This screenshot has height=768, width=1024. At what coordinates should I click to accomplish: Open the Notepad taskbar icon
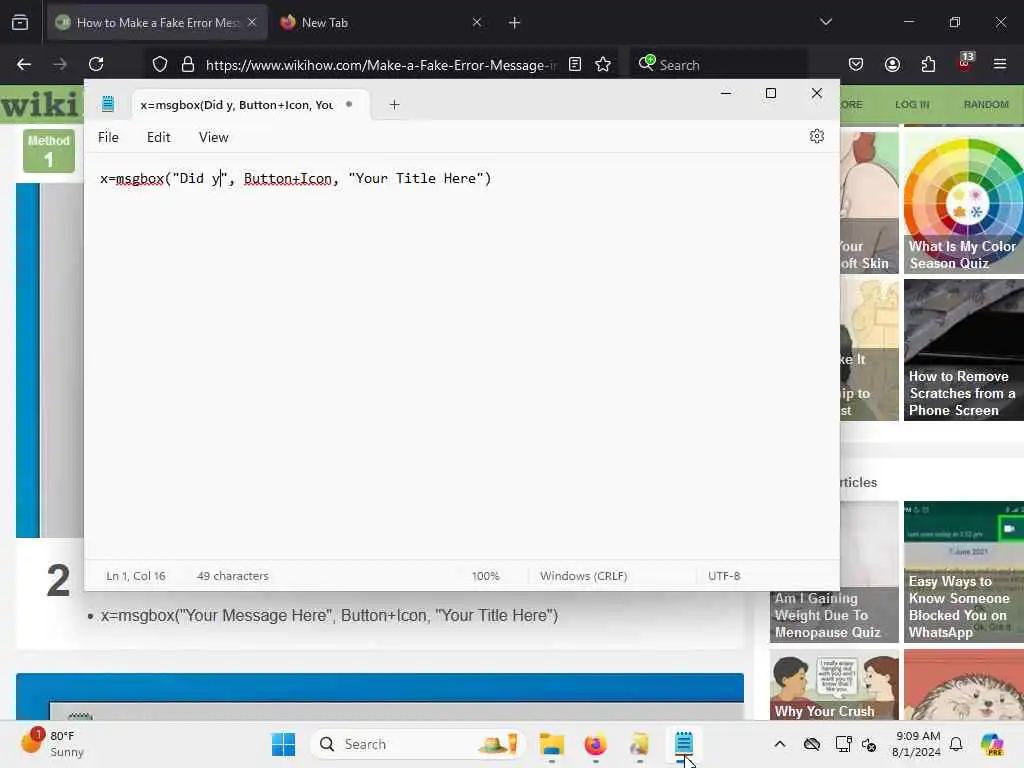[683, 744]
